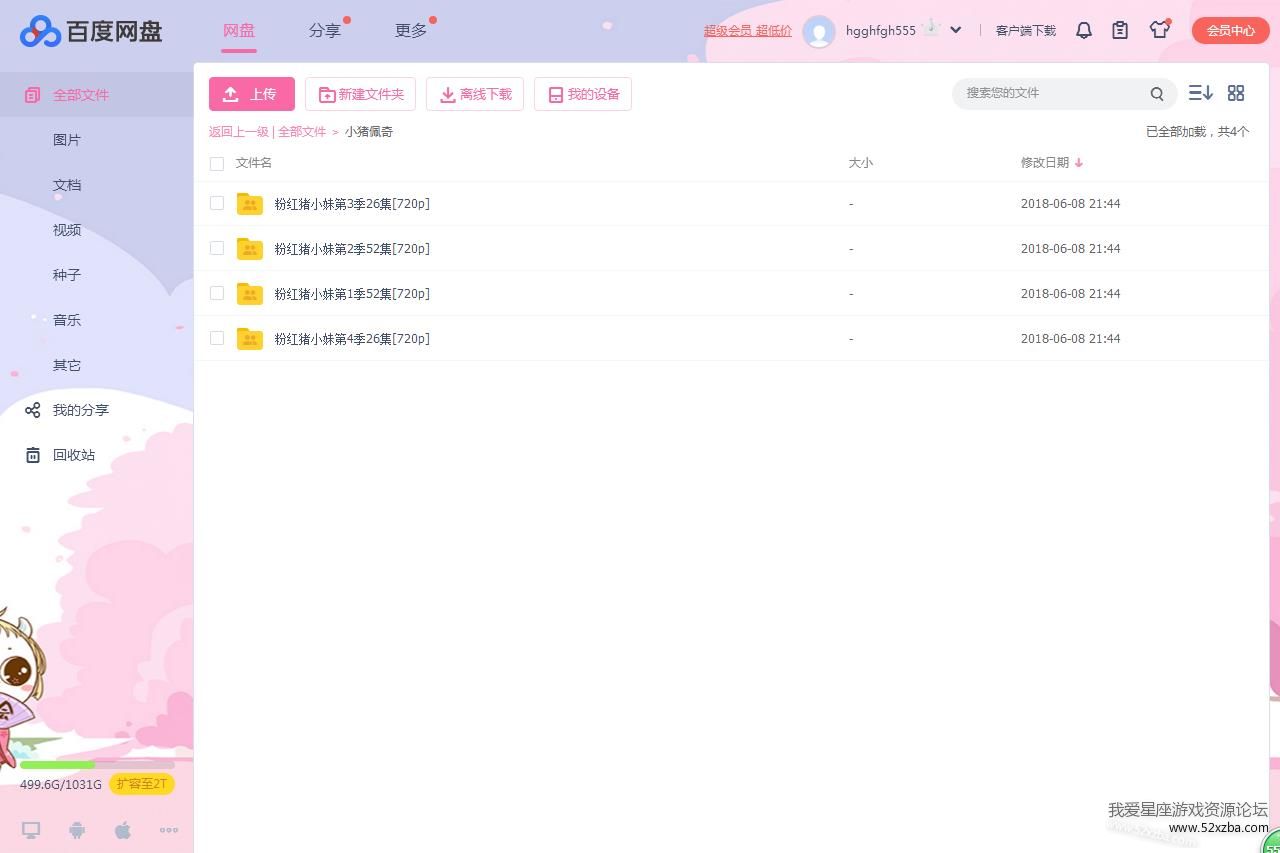Toggle the select-all checkbox beside 文件名
Image resolution: width=1280 pixels, height=853 pixels.
coord(217,163)
